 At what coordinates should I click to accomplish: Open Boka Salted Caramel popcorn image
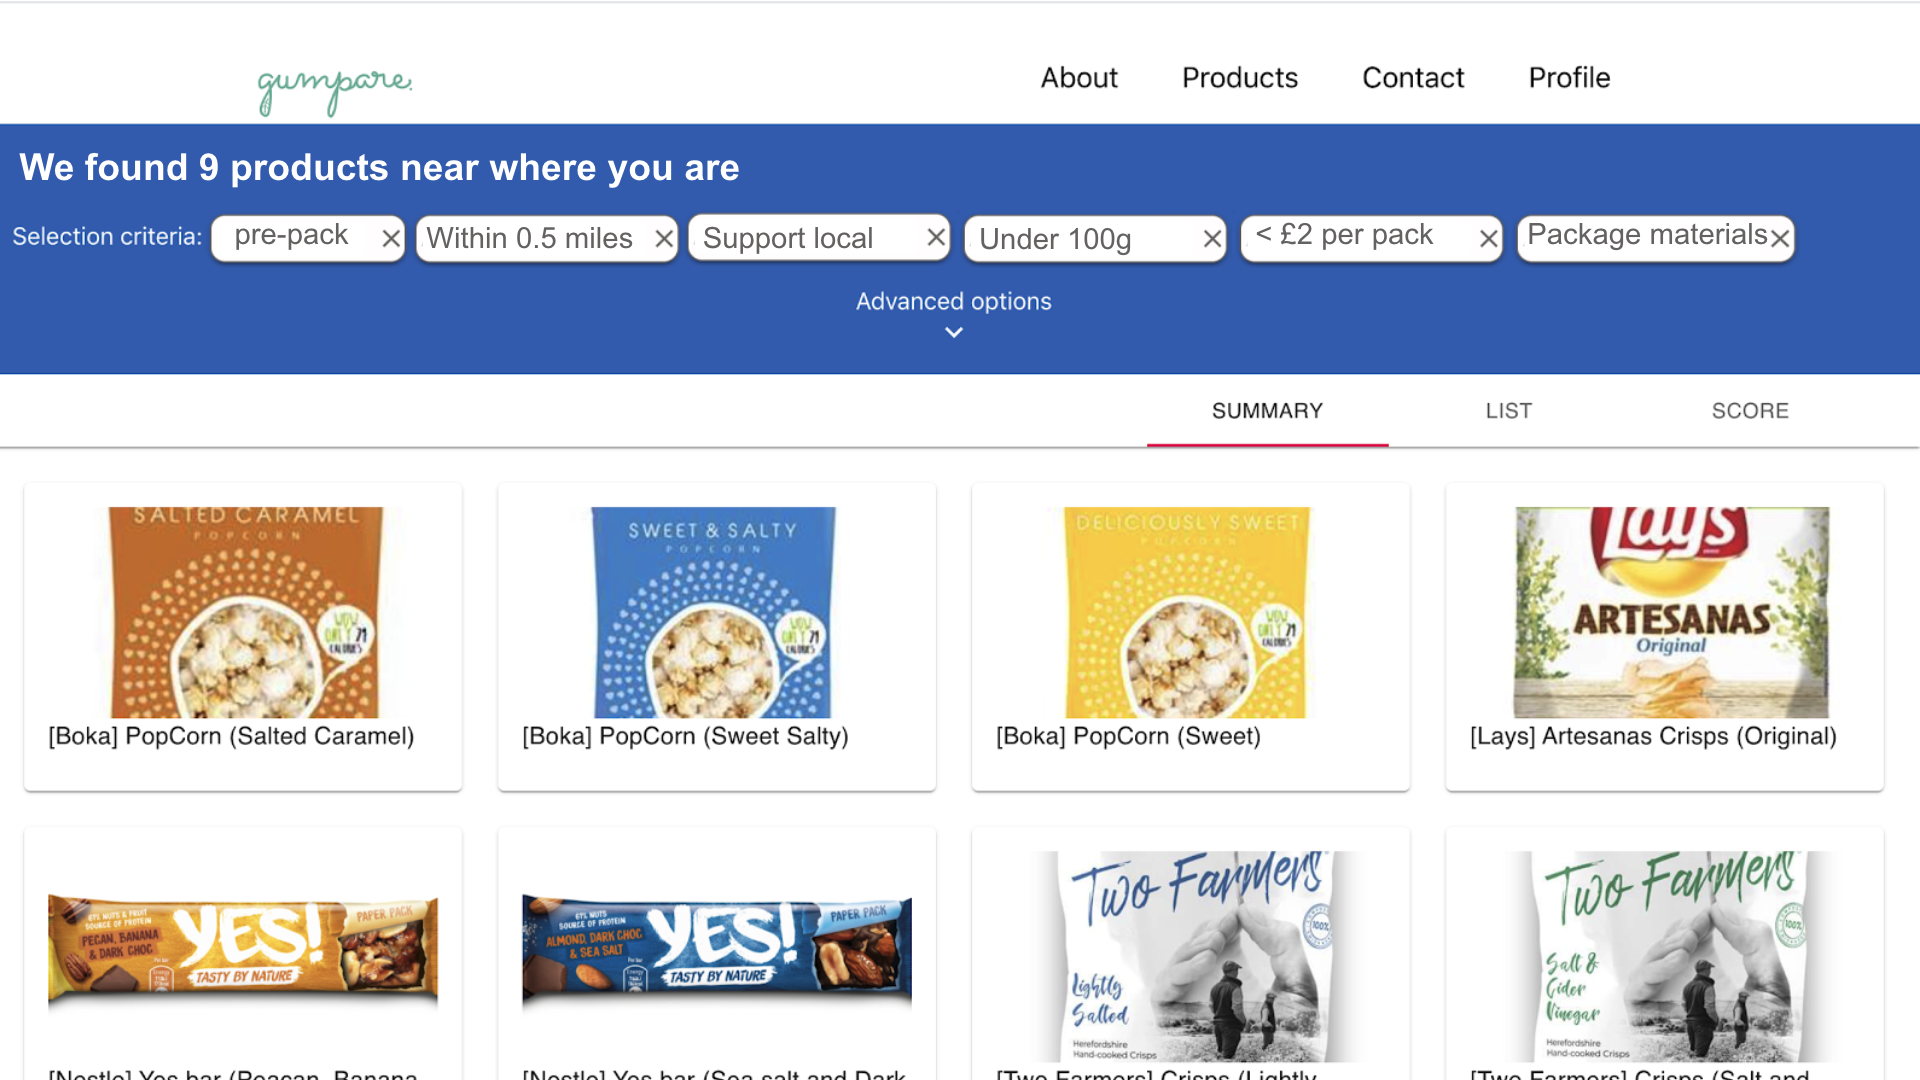click(245, 612)
